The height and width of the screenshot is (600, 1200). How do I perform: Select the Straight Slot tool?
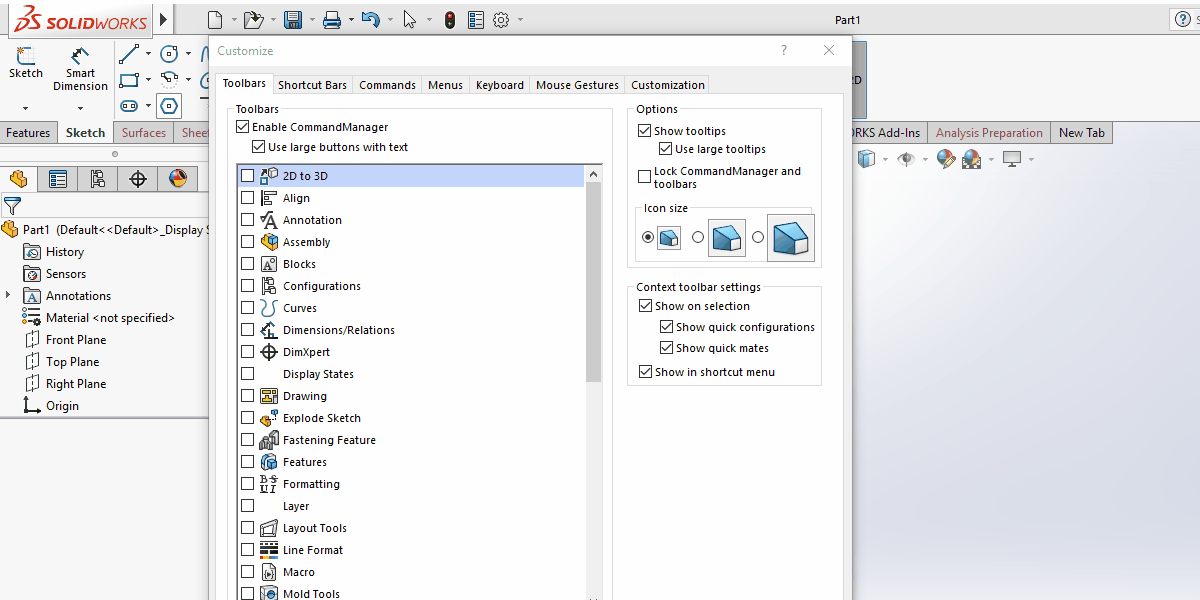(129, 106)
